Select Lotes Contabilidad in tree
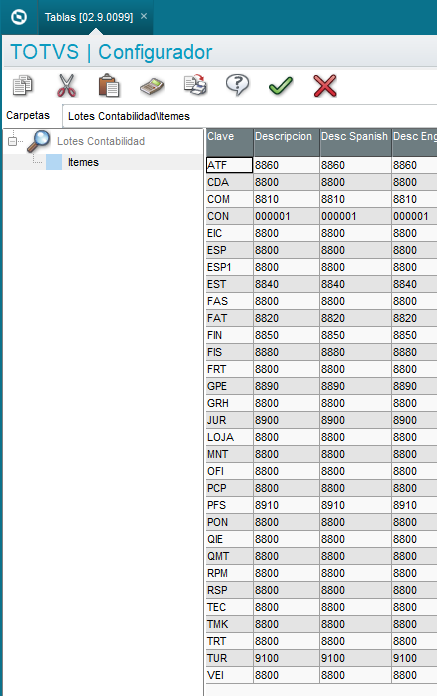Screen dimensions: 437x696 click(101, 141)
